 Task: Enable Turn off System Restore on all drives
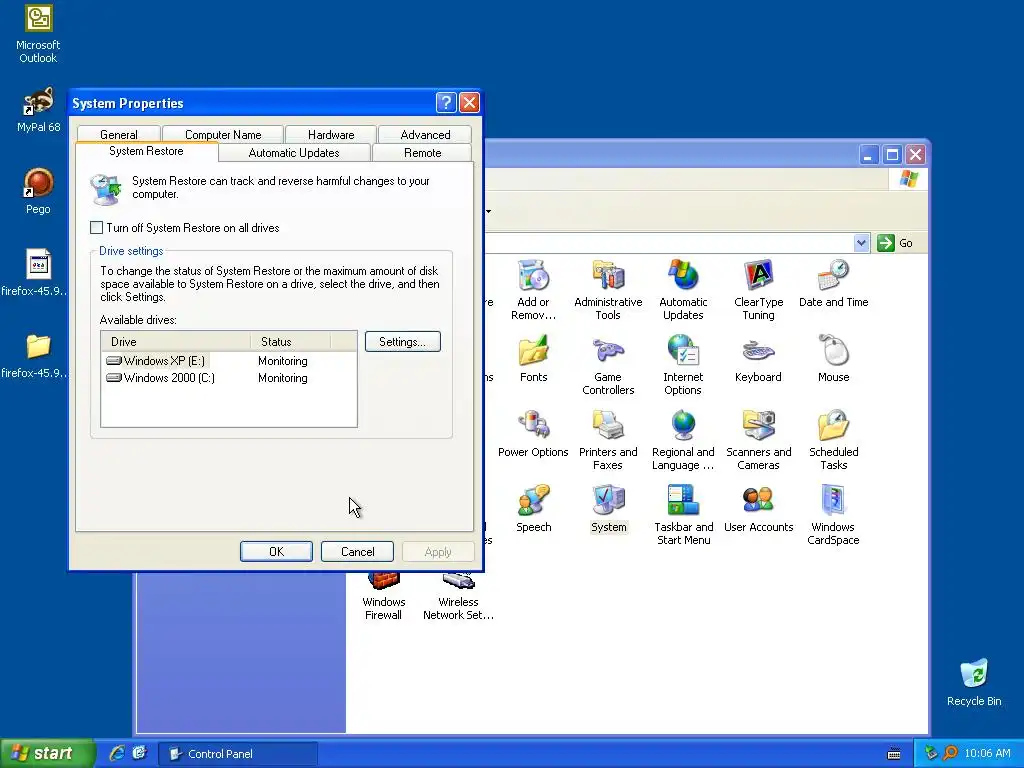(97, 227)
